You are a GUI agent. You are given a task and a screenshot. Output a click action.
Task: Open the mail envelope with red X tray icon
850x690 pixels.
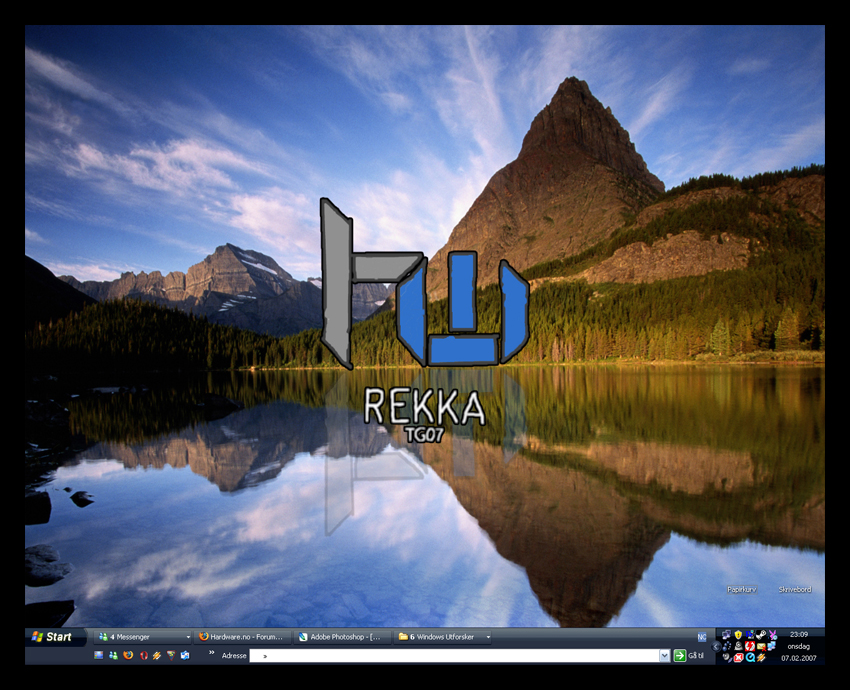[x=761, y=647]
